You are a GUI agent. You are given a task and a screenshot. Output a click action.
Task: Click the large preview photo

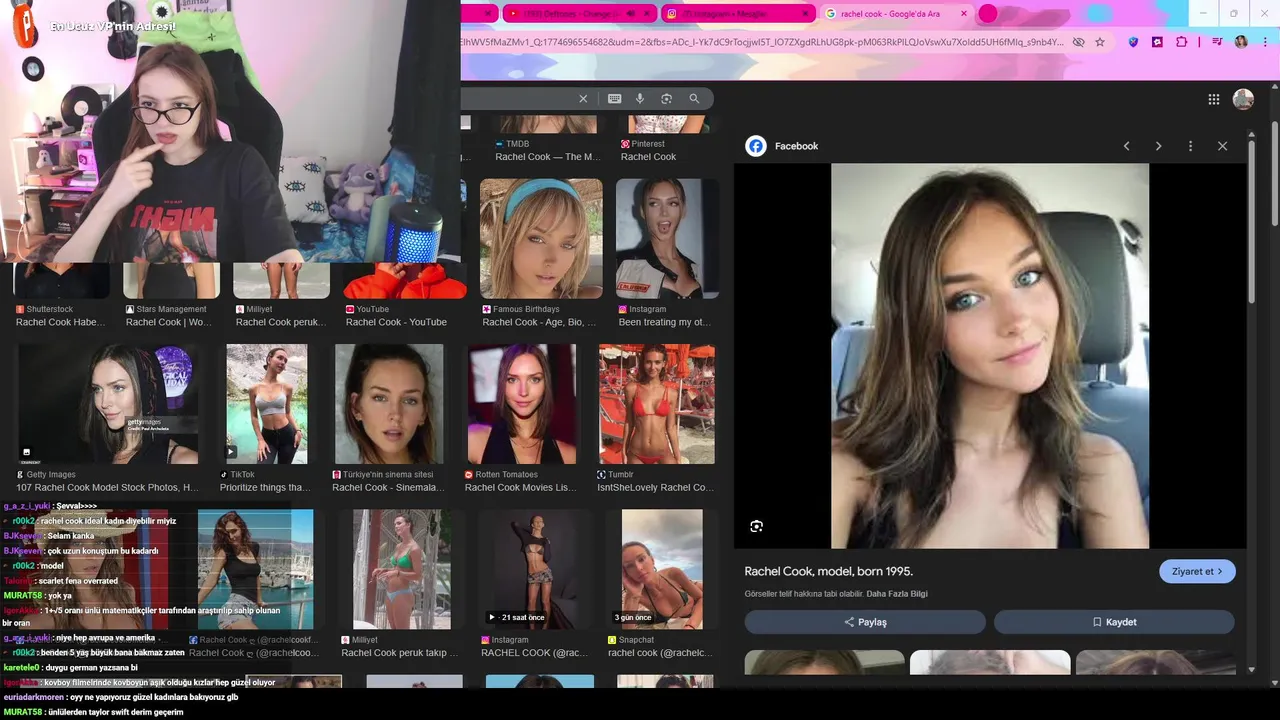pyautogui.click(x=990, y=356)
